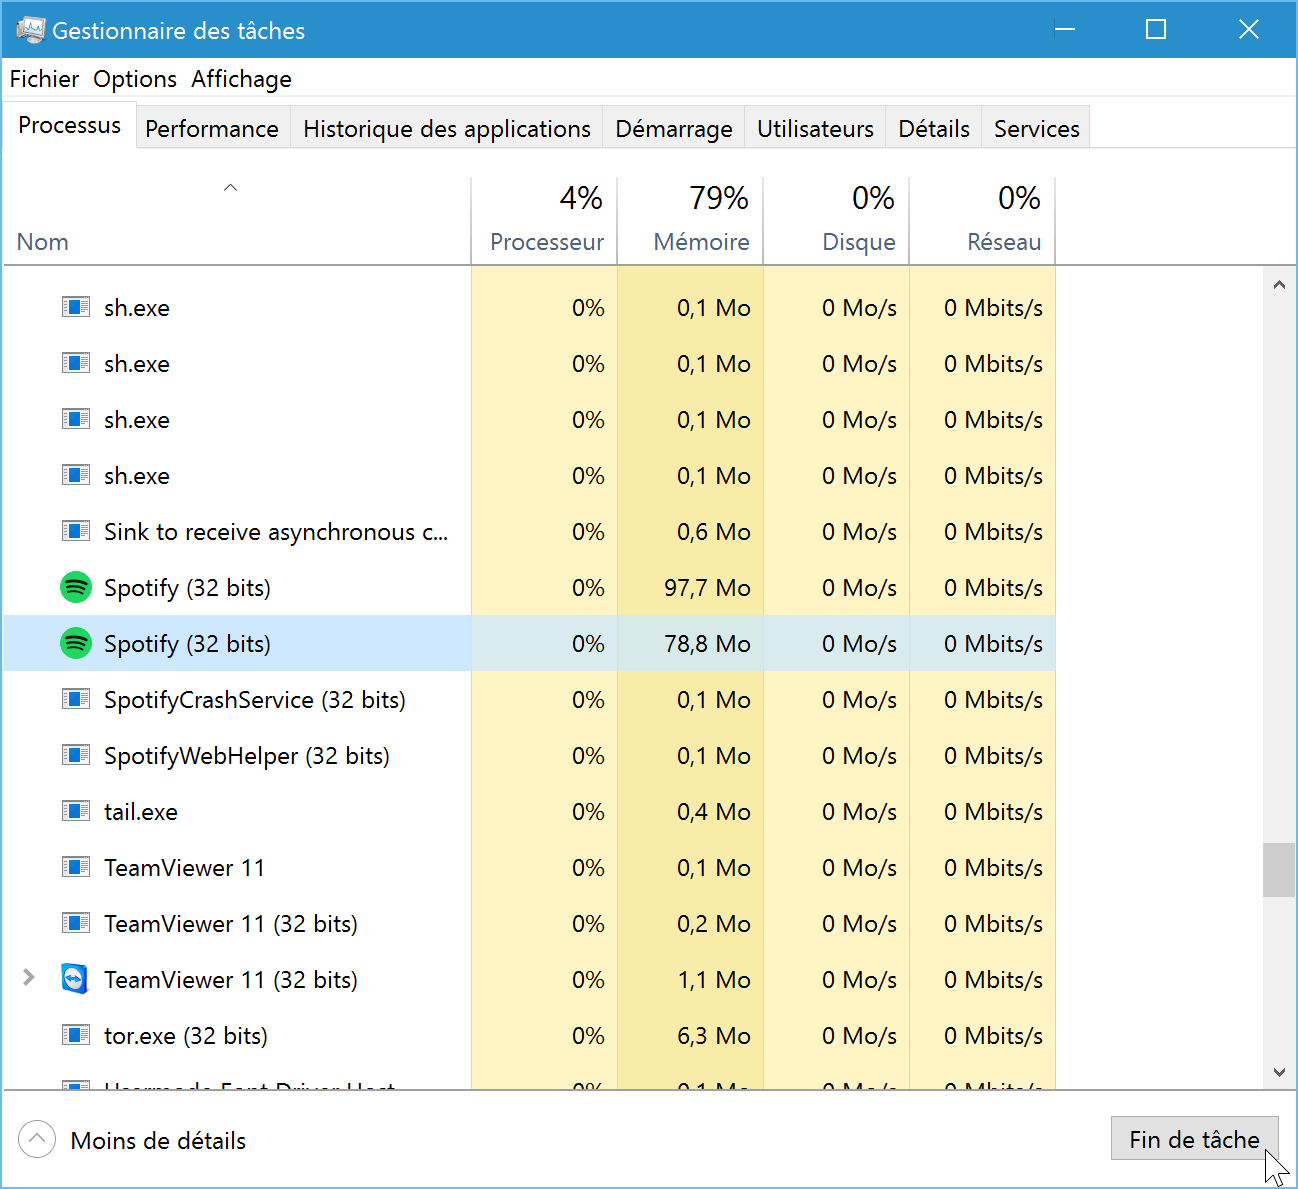Go to the Démarrage tab
Image resolution: width=1298 pixels, height=1189 pixels.
674,128
